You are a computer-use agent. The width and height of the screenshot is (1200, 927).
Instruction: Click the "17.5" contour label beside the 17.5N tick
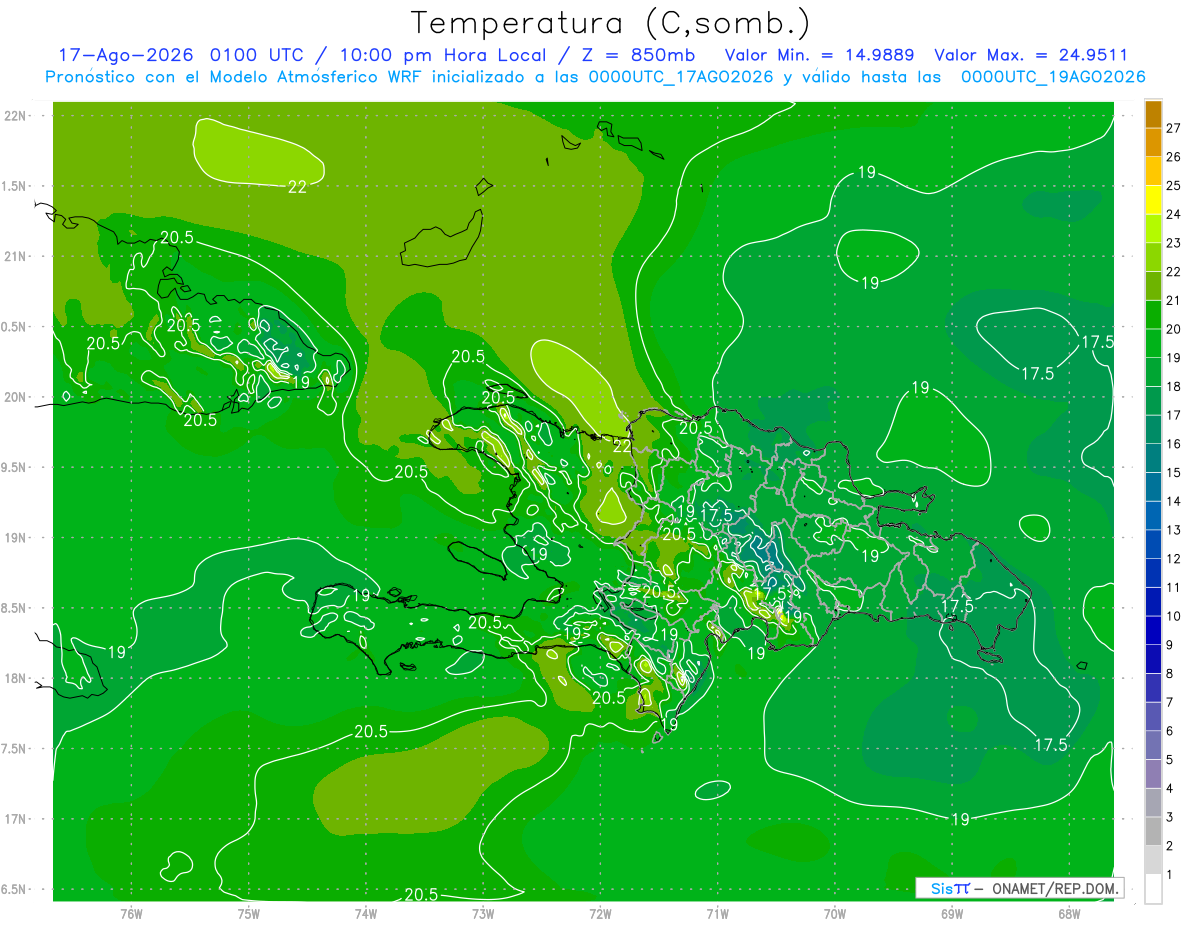click(x=1051, y=744)
